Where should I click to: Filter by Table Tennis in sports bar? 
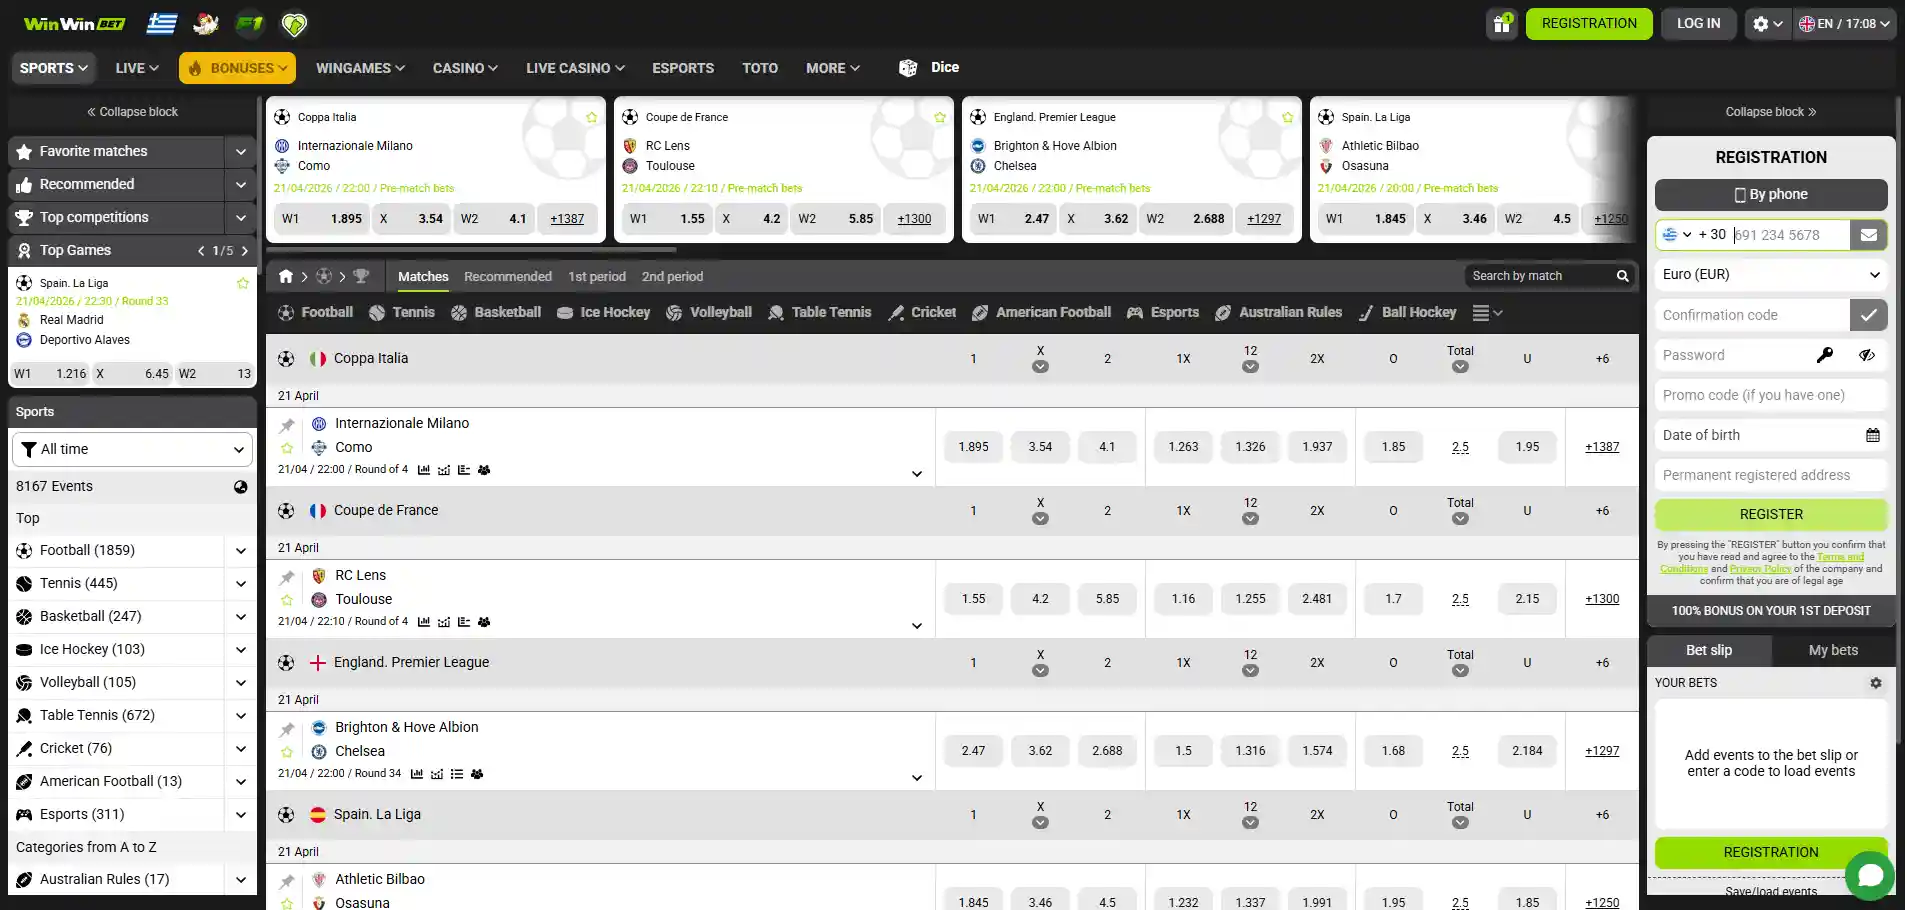(x=819, y=313)
